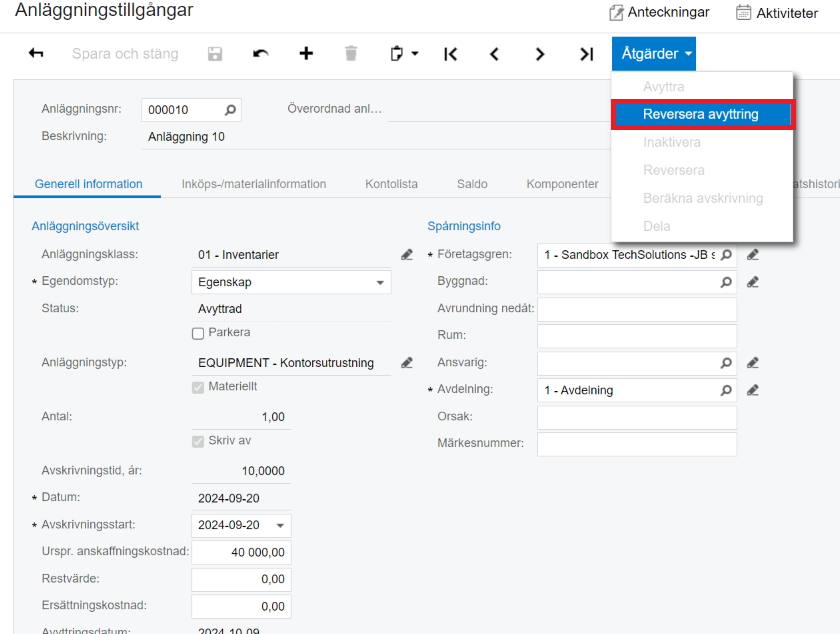Image resolution: width=840 pixels, height=634 pixels.
Task: Click Spara och stäng button
Action: pyautogui.click(x=125, y=54)
